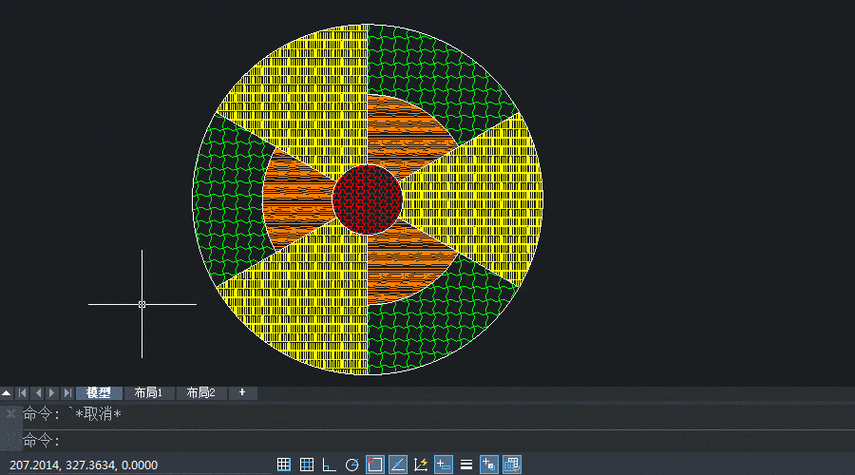Show lineweight using three-line icon
Screen dimensions: 855x475
point(466,464)
